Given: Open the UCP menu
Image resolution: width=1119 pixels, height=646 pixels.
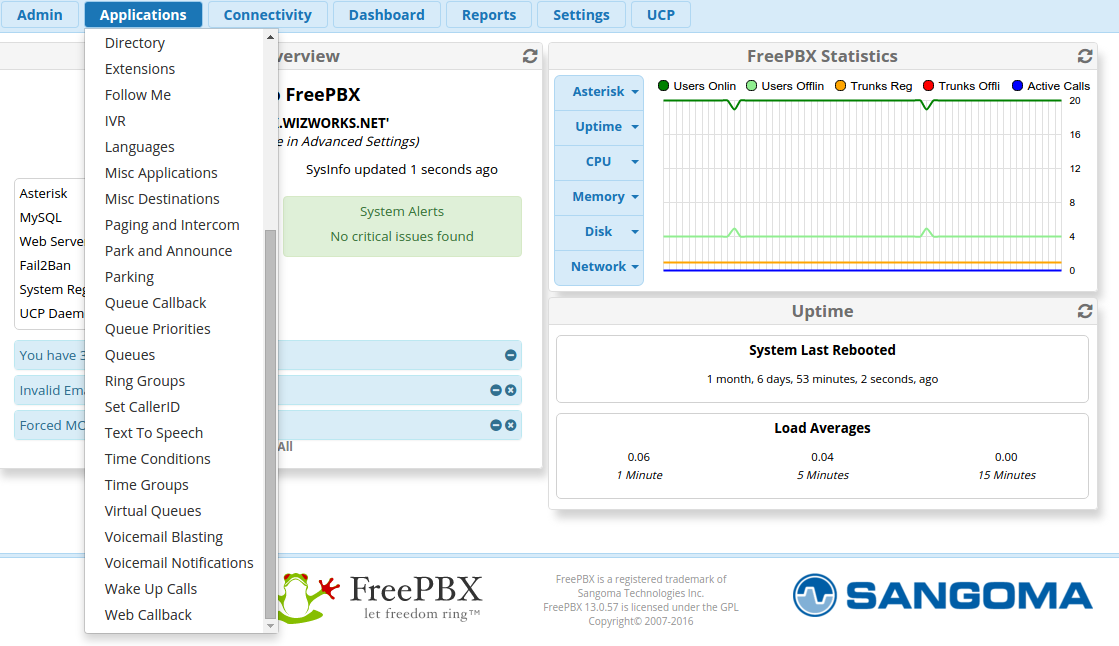Looking at the screenshot, I should [661, 14].
